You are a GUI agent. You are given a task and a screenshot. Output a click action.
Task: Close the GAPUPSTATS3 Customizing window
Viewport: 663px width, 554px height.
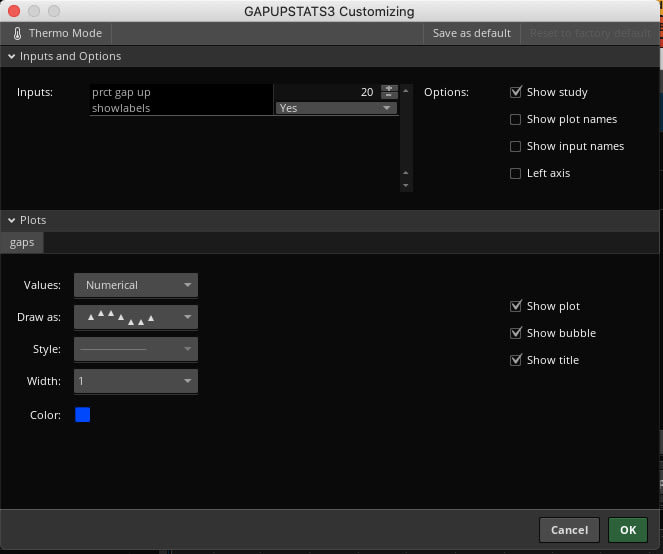pyautogui.click(x=14, y=11)
